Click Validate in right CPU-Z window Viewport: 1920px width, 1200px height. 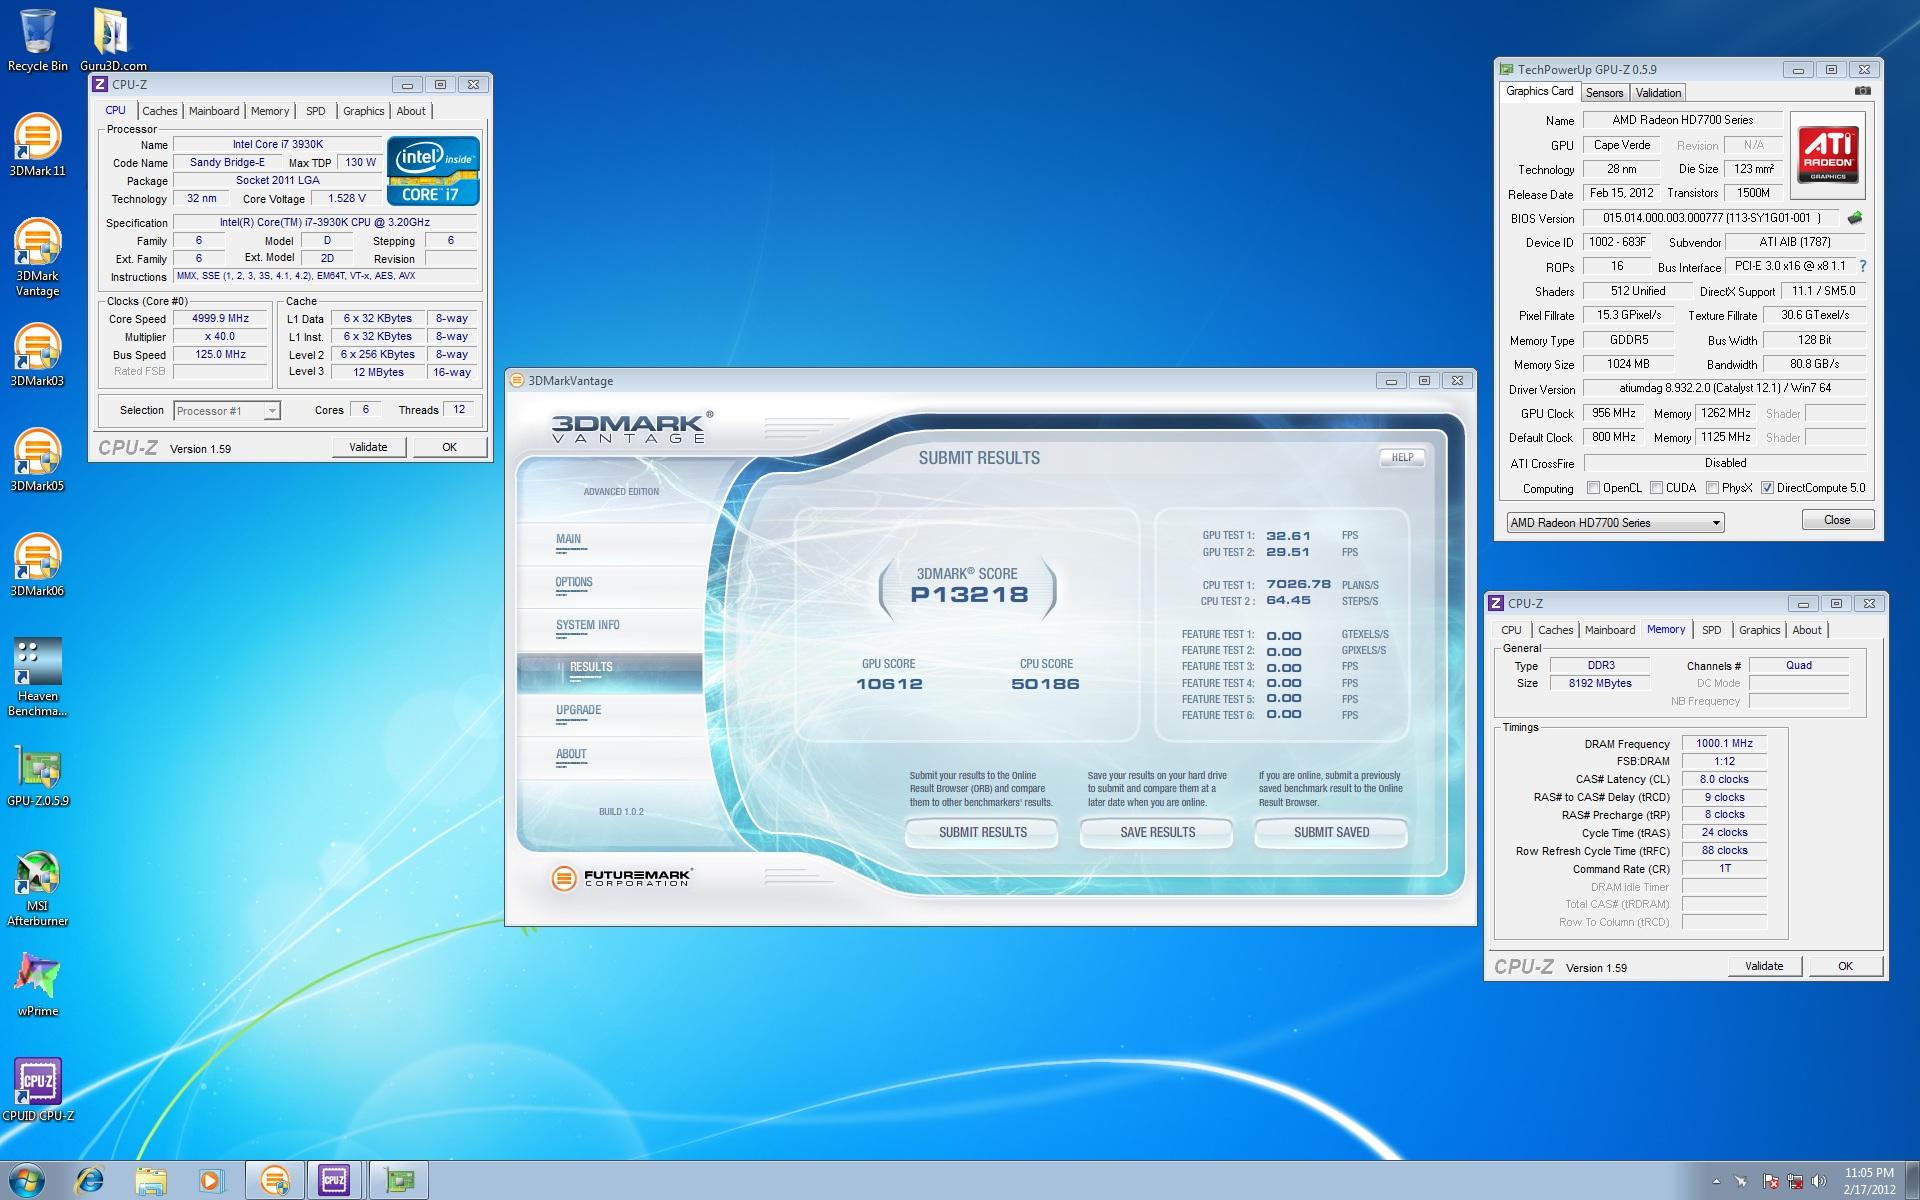(x=1764, y=966)
